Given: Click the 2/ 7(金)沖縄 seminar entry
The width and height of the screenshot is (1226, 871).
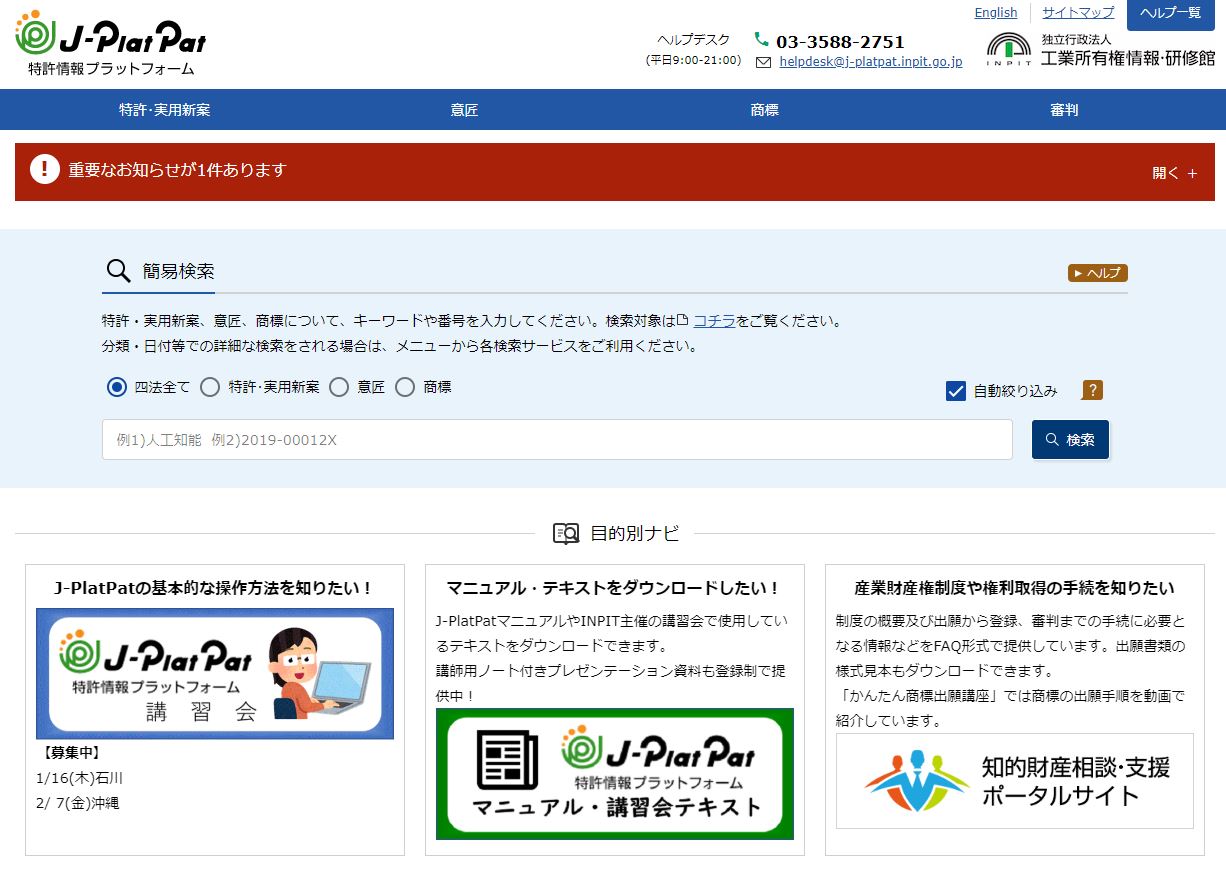Looking at the screenshot, I should pos(77,803).
